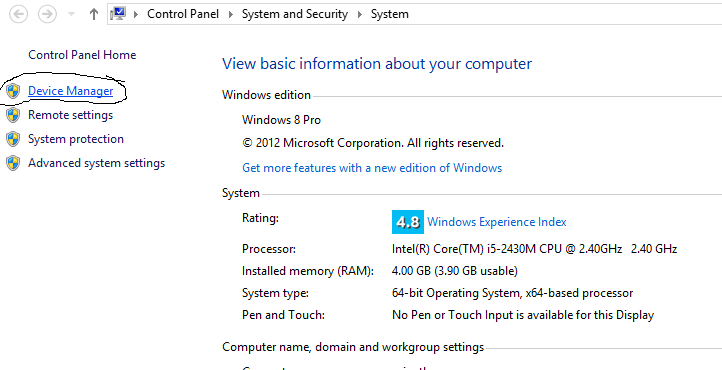This screenshot has width=722, height=370.
Task: Click the 2012 Microsoft Corporation copyright text
Action: [x=373, y=143]
